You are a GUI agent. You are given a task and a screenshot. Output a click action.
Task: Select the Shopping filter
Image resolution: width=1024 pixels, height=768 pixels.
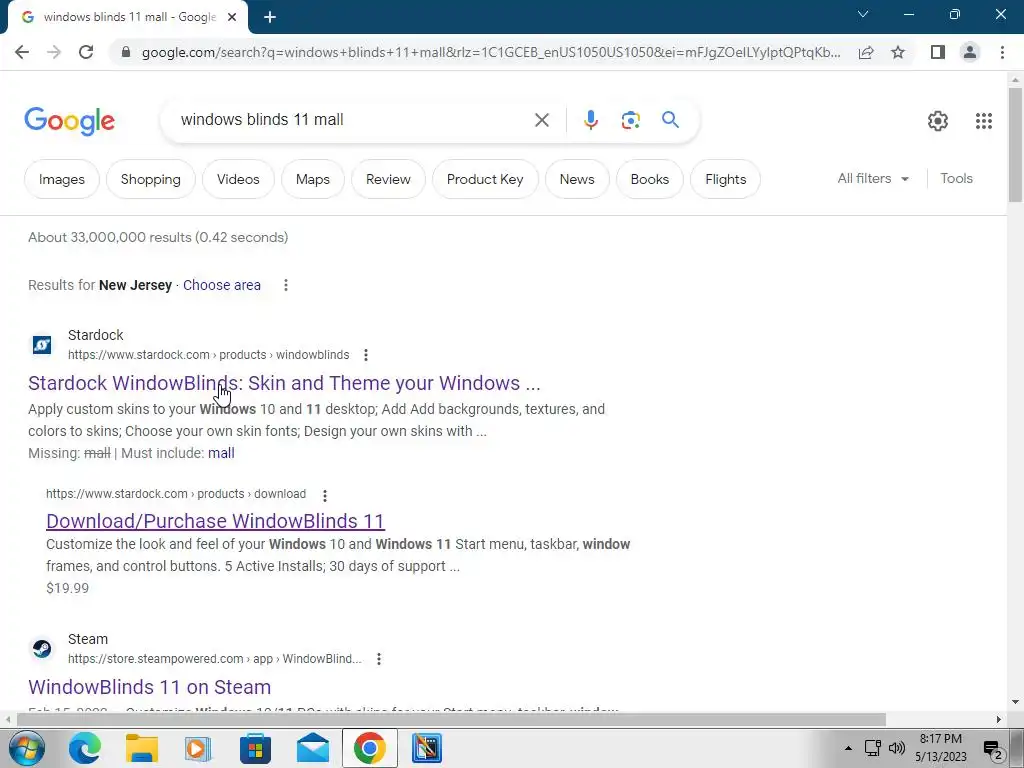pos(151,179)
